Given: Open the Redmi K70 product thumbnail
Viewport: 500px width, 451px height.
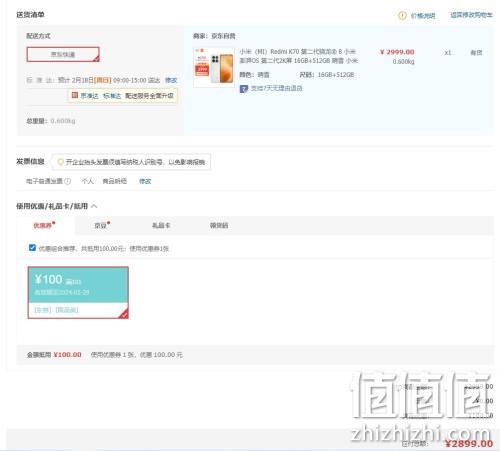Looking at the screenshot, I should coord(214,67).
